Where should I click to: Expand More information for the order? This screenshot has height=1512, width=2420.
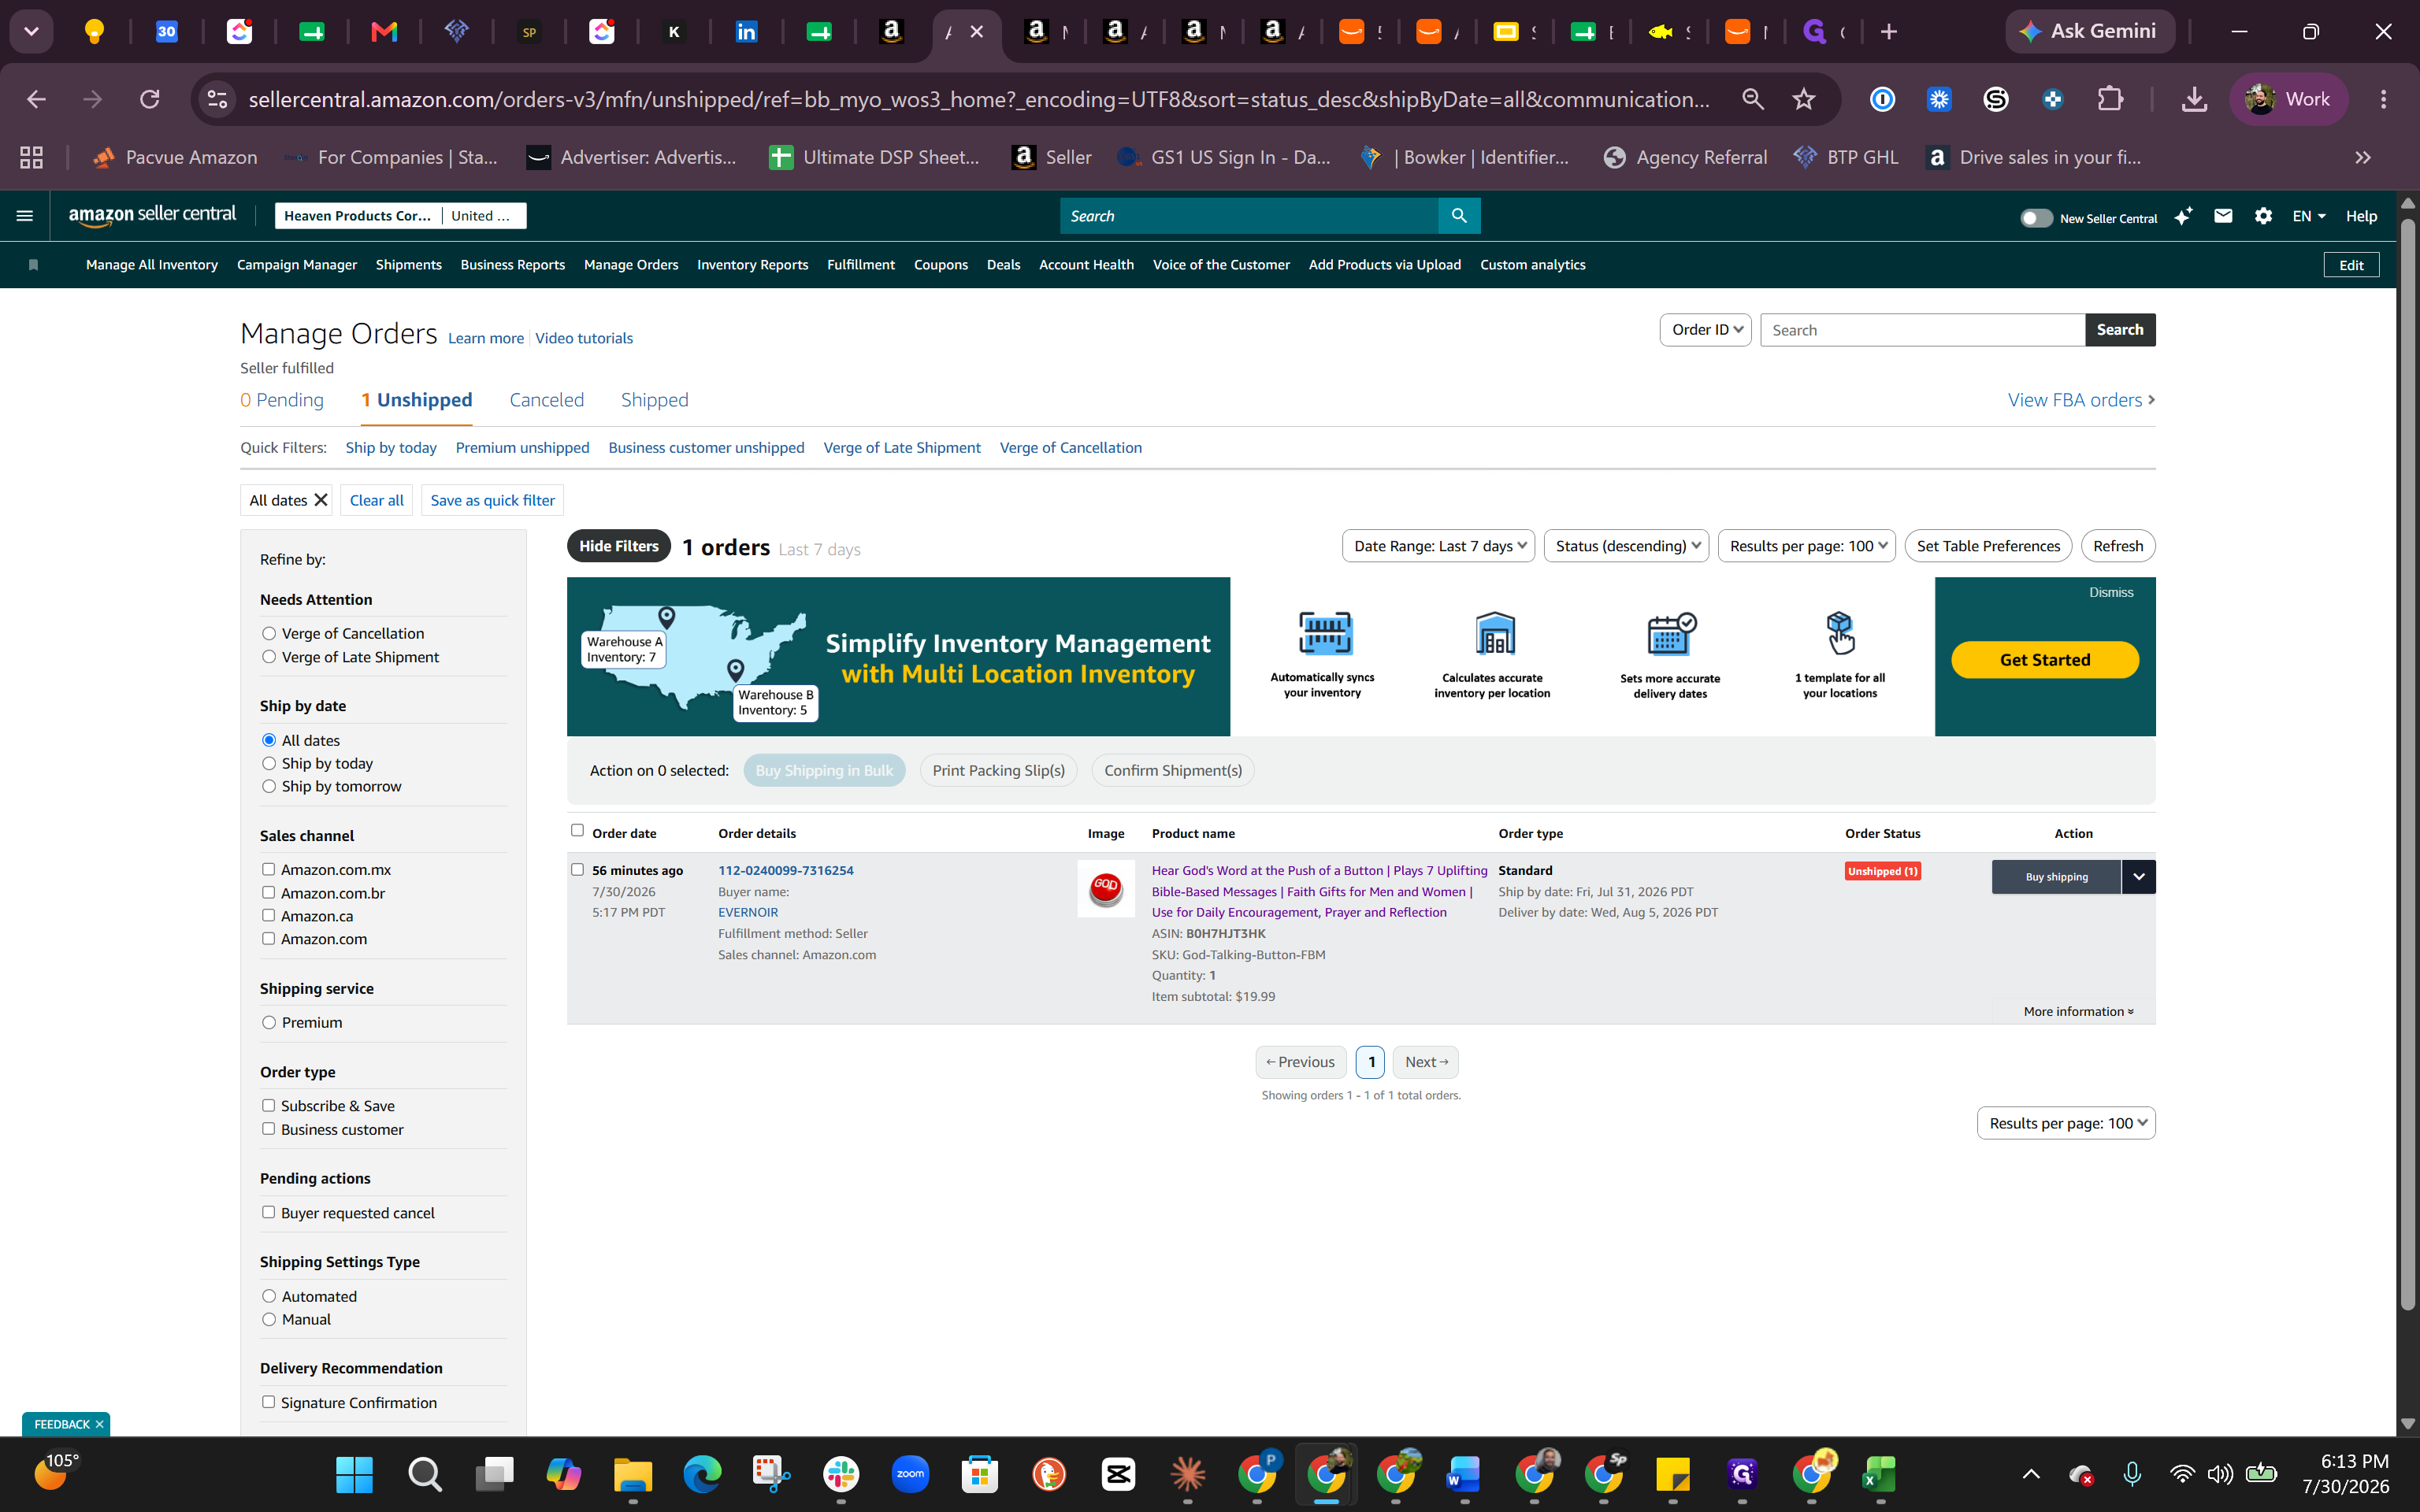2078,1011
